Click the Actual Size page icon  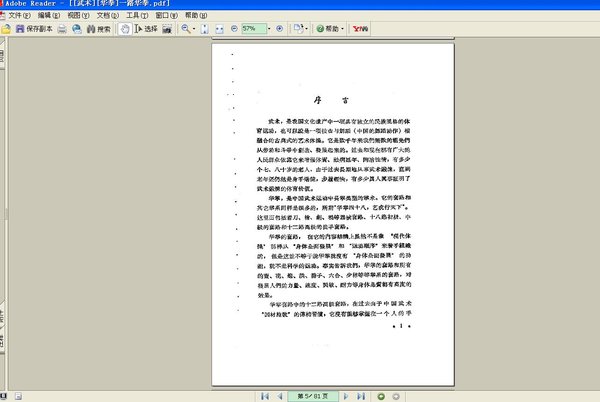(x=204, y=29)
